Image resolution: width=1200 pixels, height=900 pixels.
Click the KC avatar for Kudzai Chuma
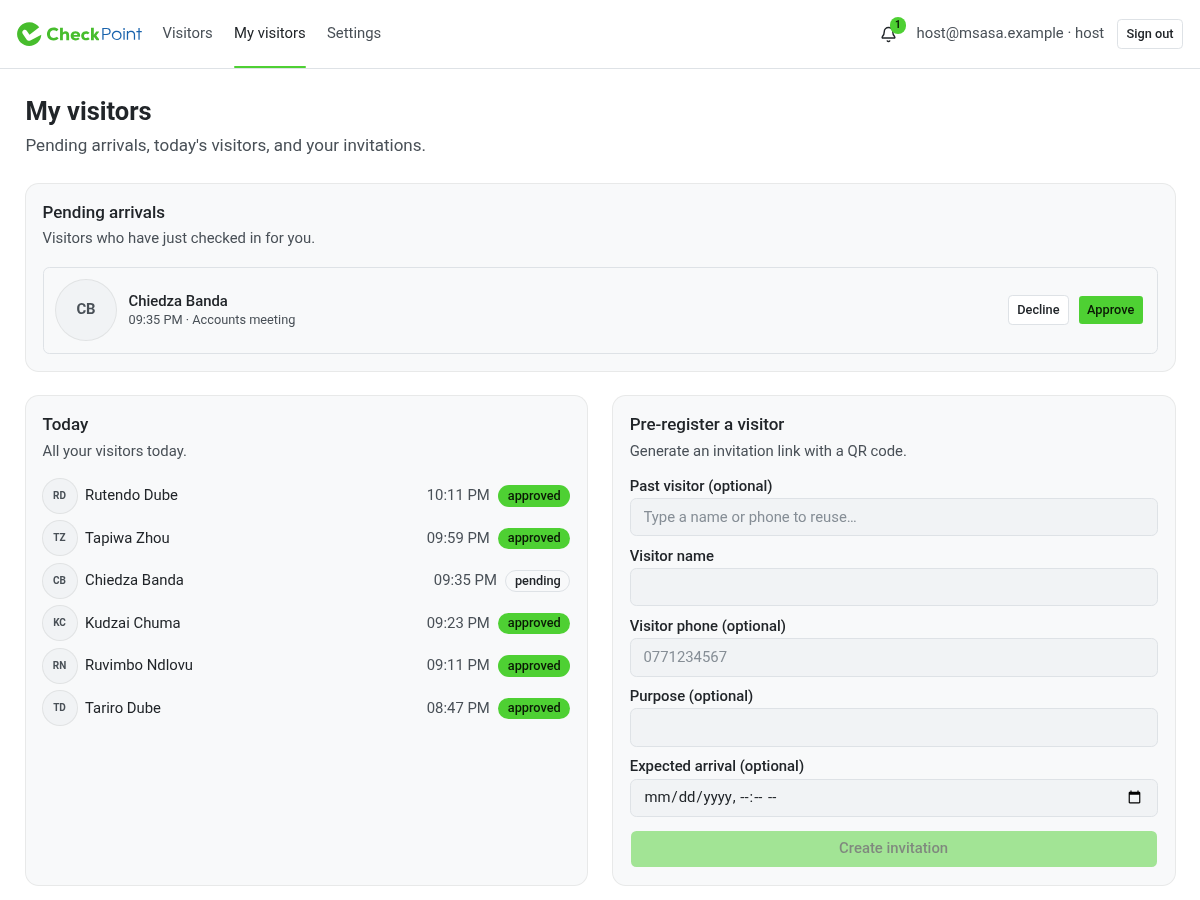pos(60,623)
